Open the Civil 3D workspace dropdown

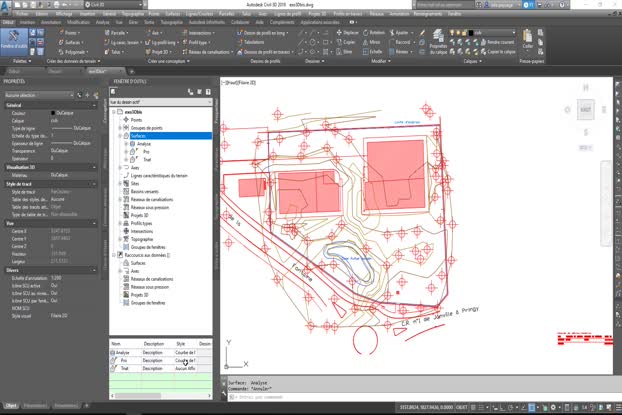114,5
